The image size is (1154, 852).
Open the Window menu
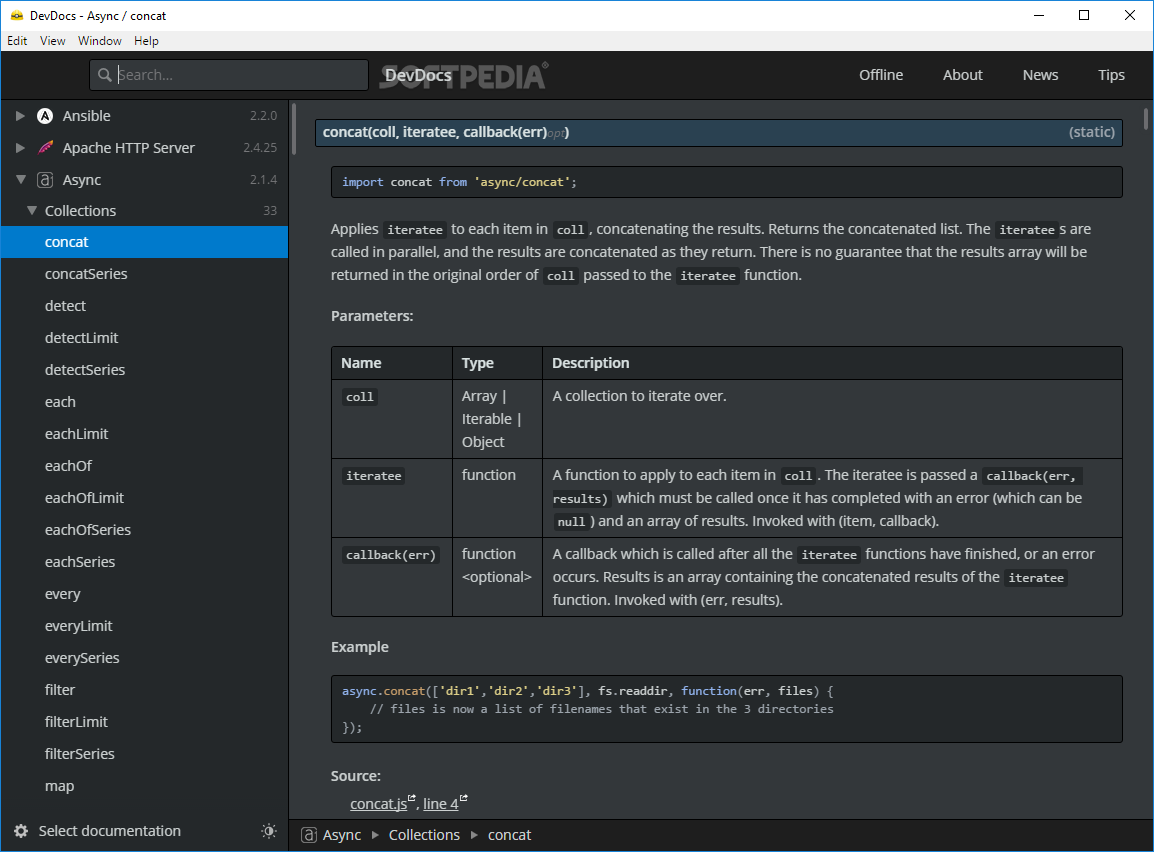click(99, 40)
